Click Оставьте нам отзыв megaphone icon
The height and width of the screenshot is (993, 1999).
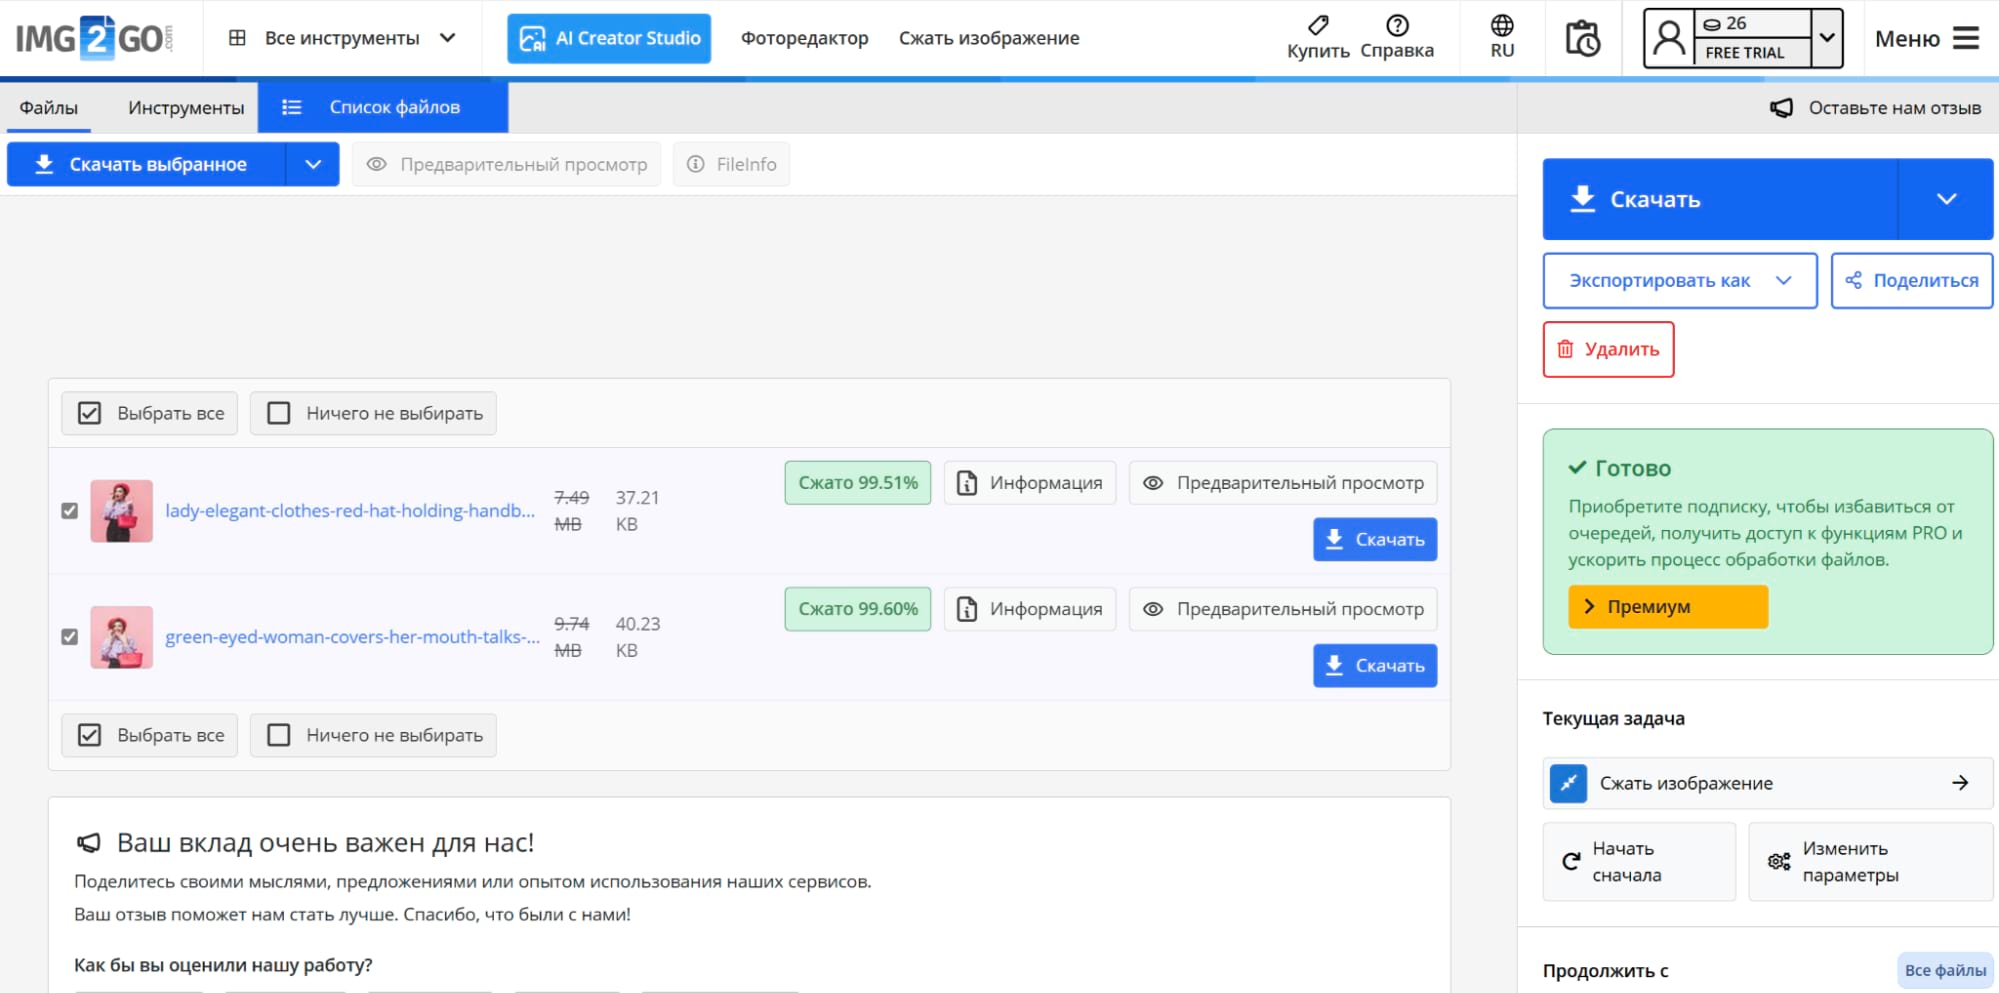[x=1781, y=108]
